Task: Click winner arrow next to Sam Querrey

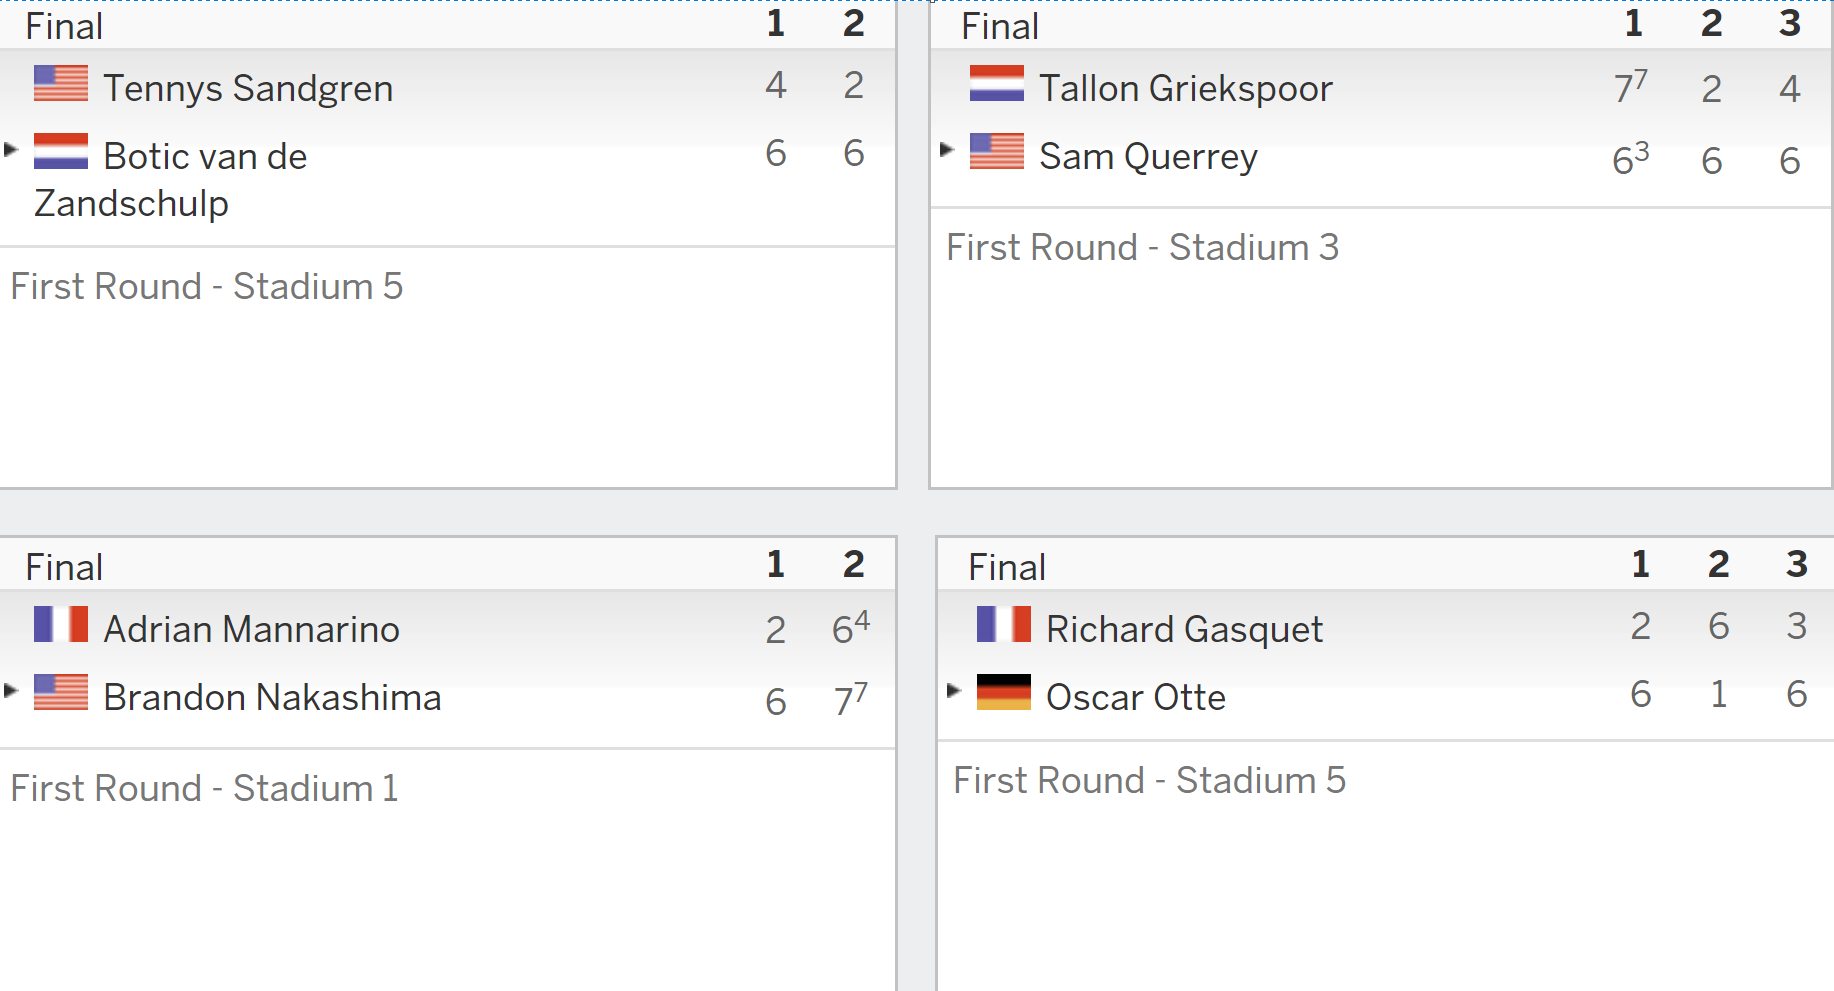Action: coord(947,149)
